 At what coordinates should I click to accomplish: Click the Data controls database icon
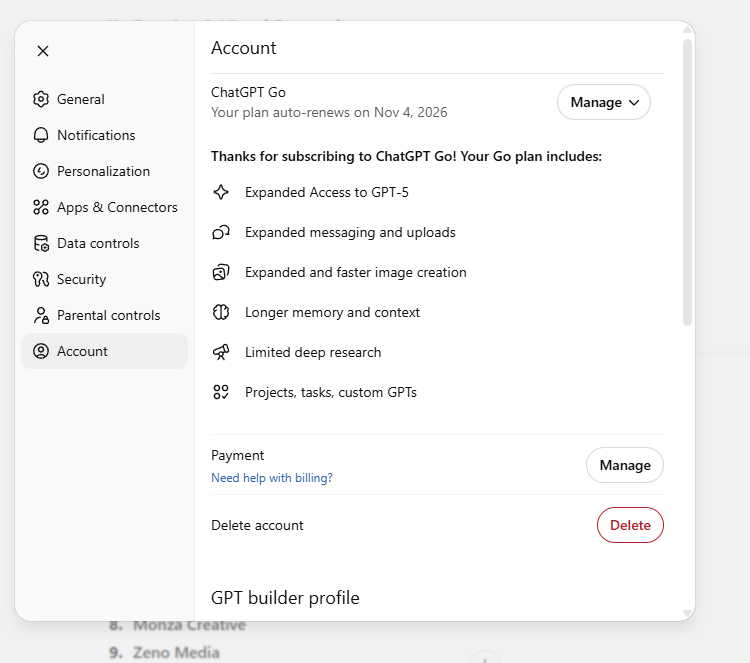click(41, 243)
